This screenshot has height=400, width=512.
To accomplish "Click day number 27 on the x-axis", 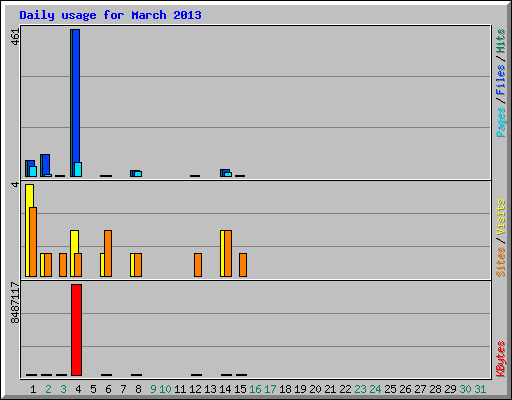I will tap(420, 389).
